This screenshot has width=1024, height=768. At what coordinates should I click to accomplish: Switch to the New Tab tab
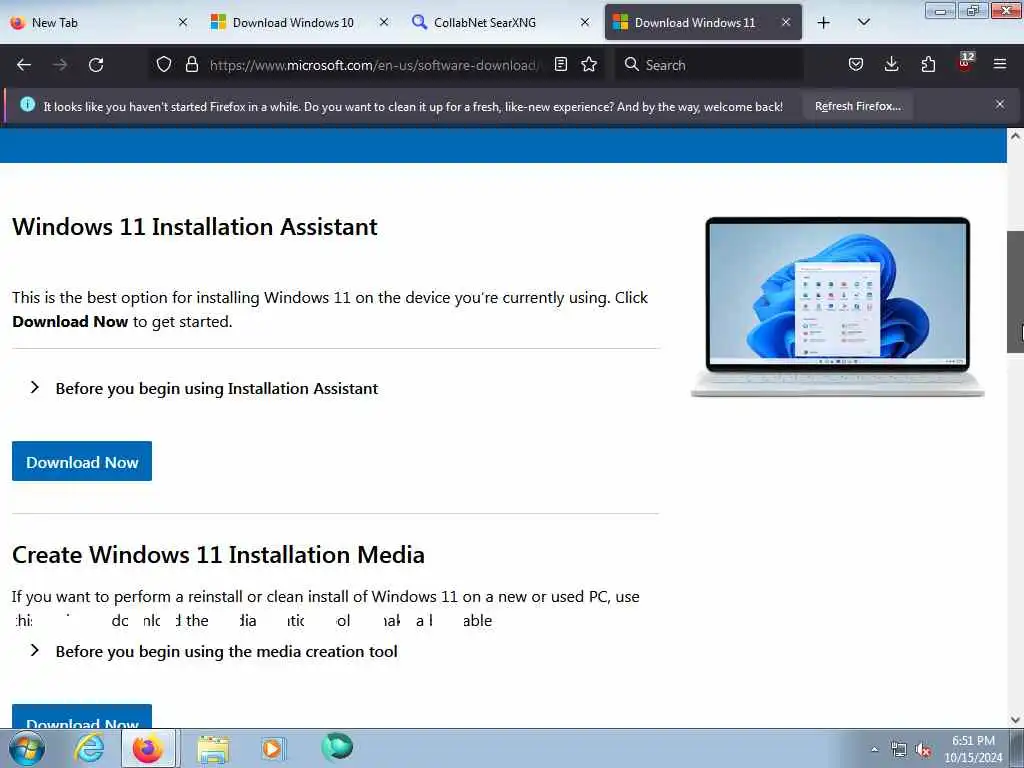pos(97,22)
